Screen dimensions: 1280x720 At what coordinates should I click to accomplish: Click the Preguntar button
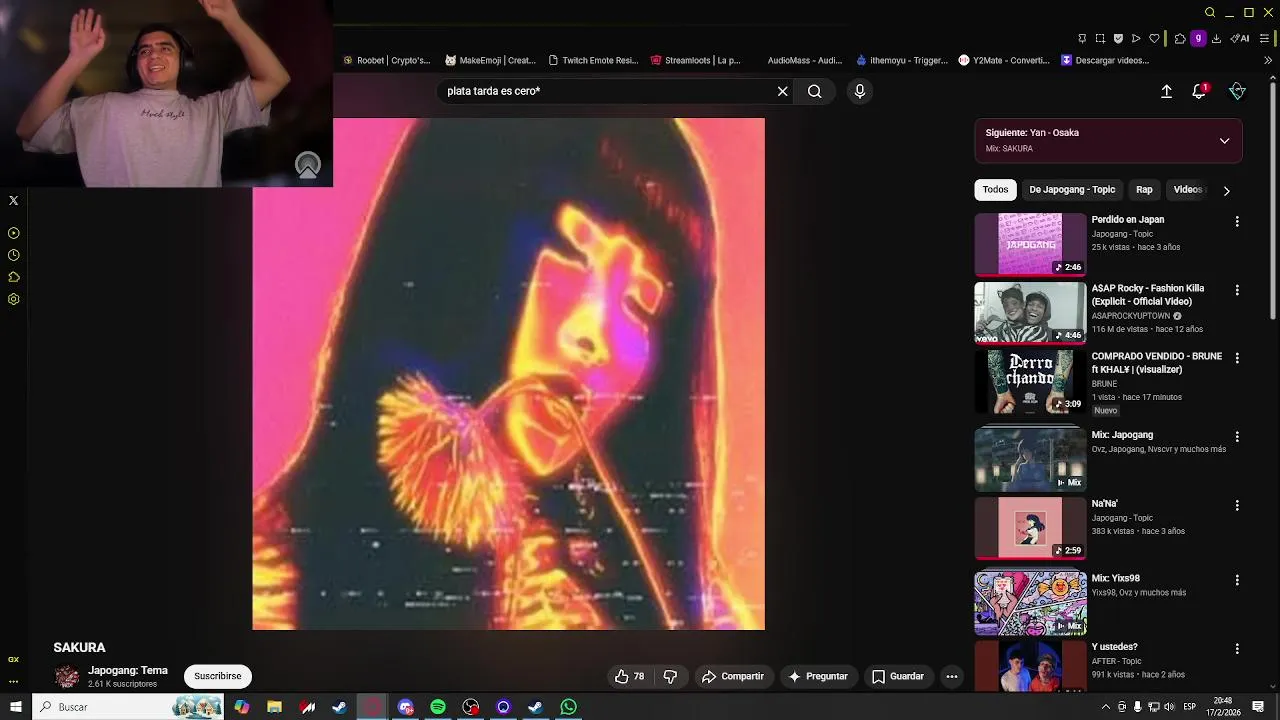817,677
